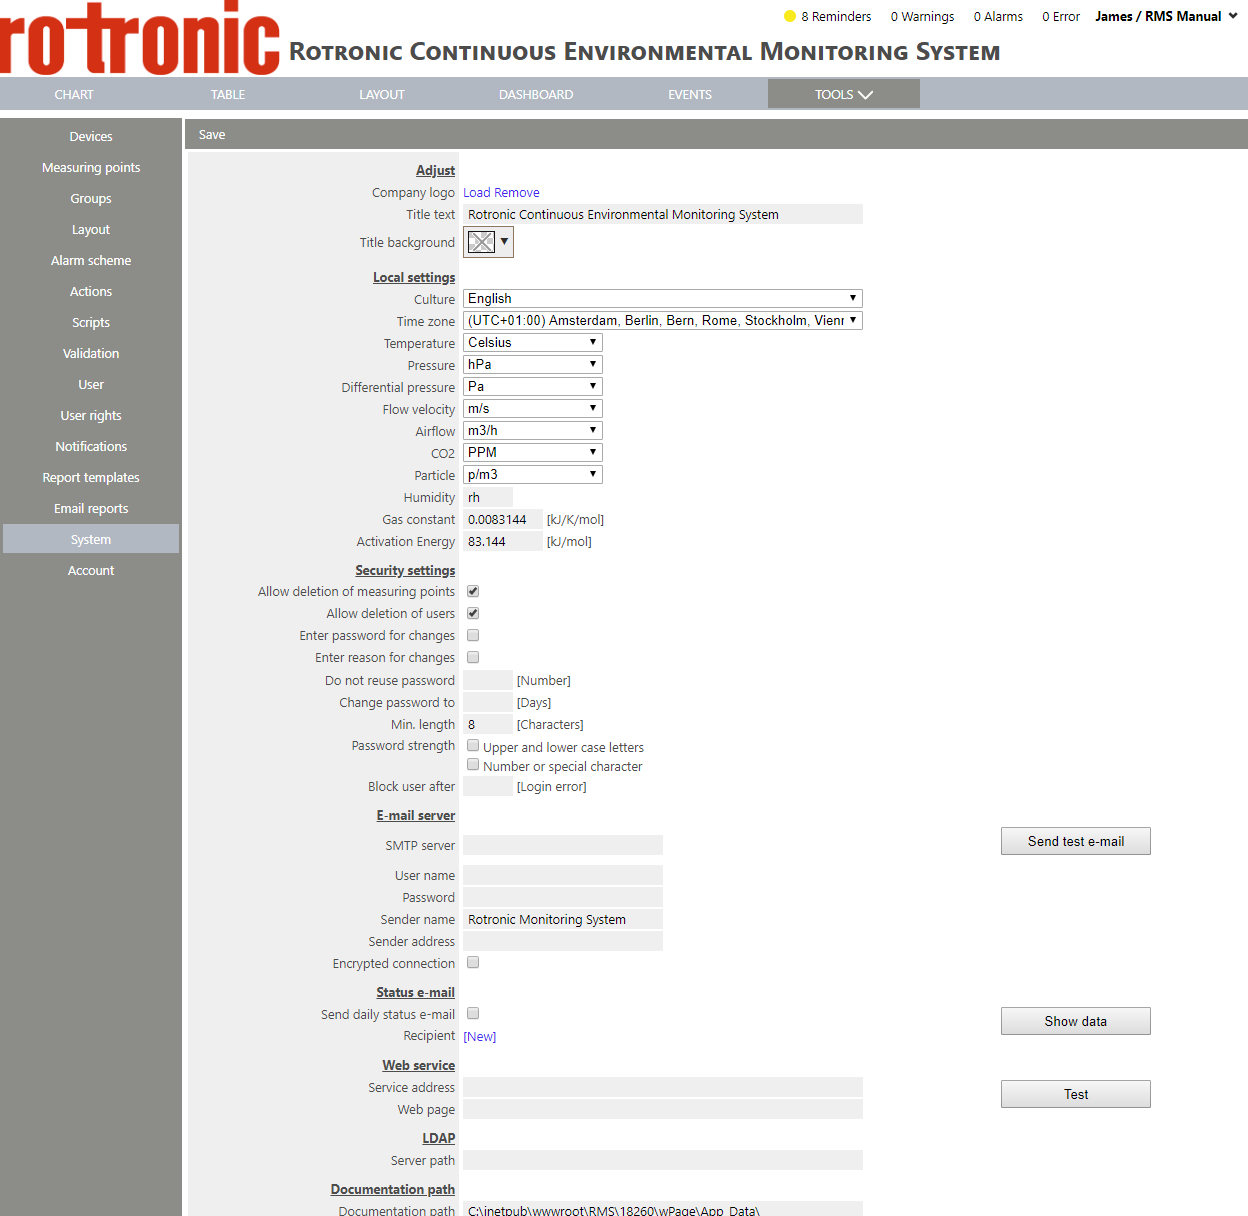
Task: Open the Pressure unit dropdown showing hPa
Action: 532,364
